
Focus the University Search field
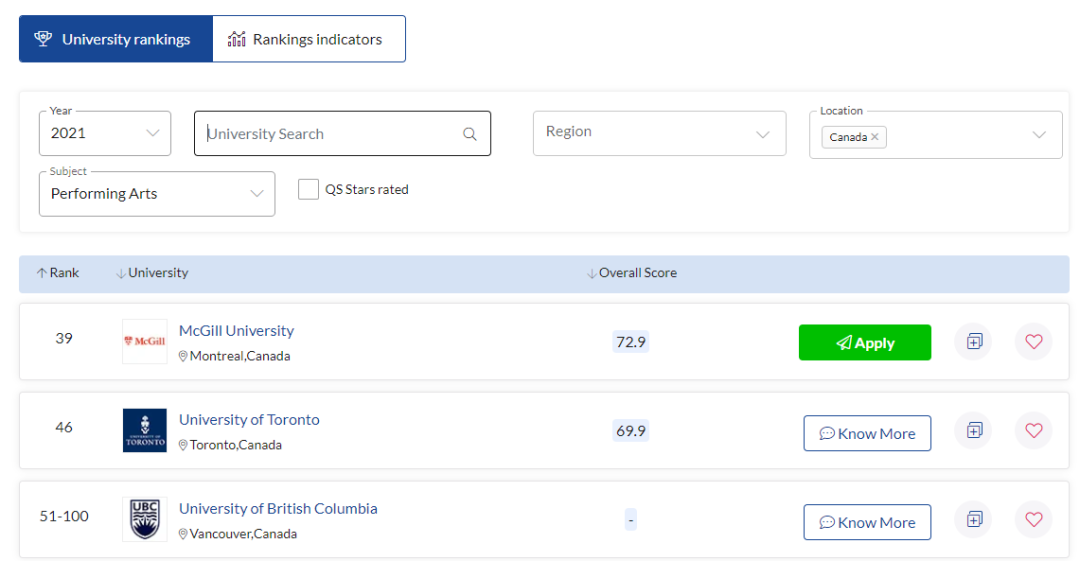point(330,134)
